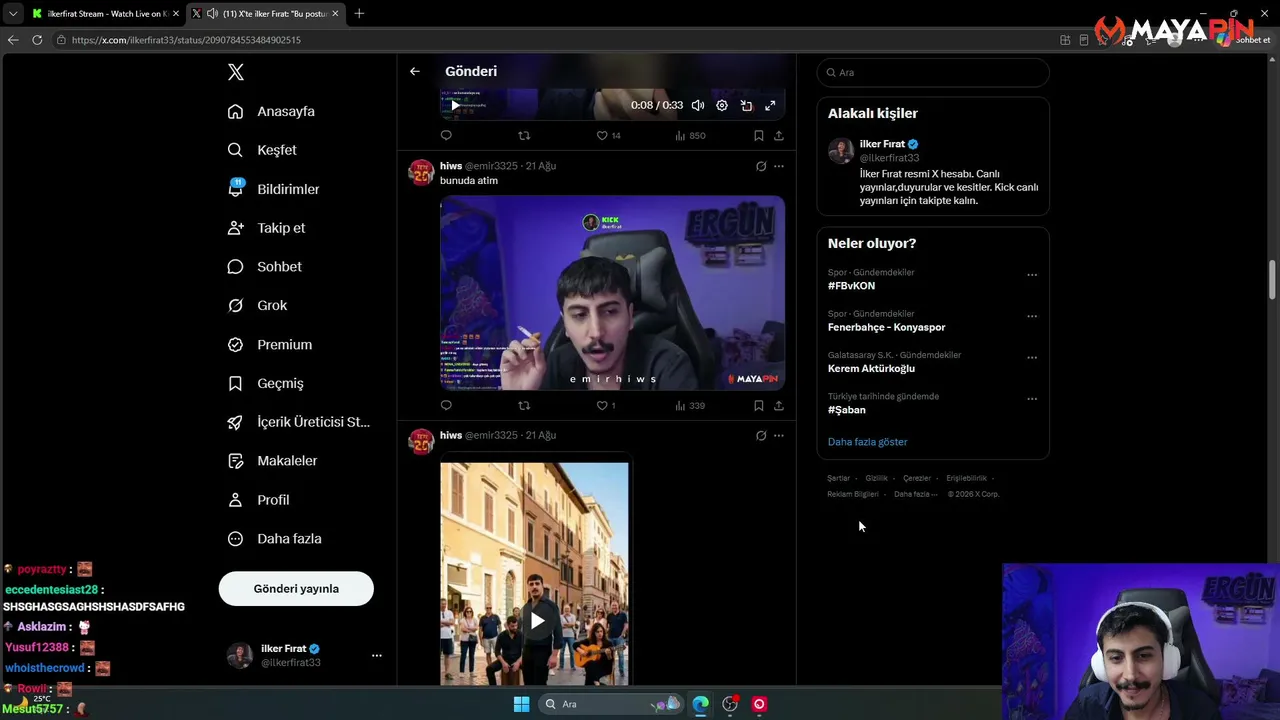Open Makaleler in the sidebar
Image resolution: width=1280 pixels, height=720 pixels.
(x=272, y=461)
